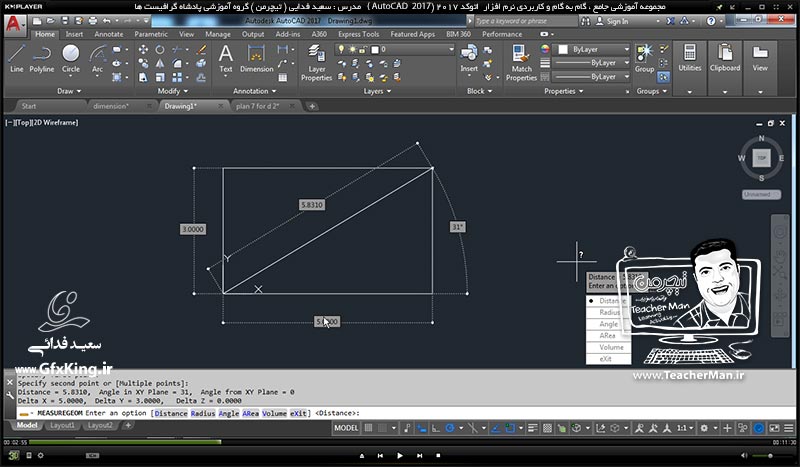Switch to Layout1 tab
Screen dimensions: 800x467
pyautogui.click(x=62, y=425)
